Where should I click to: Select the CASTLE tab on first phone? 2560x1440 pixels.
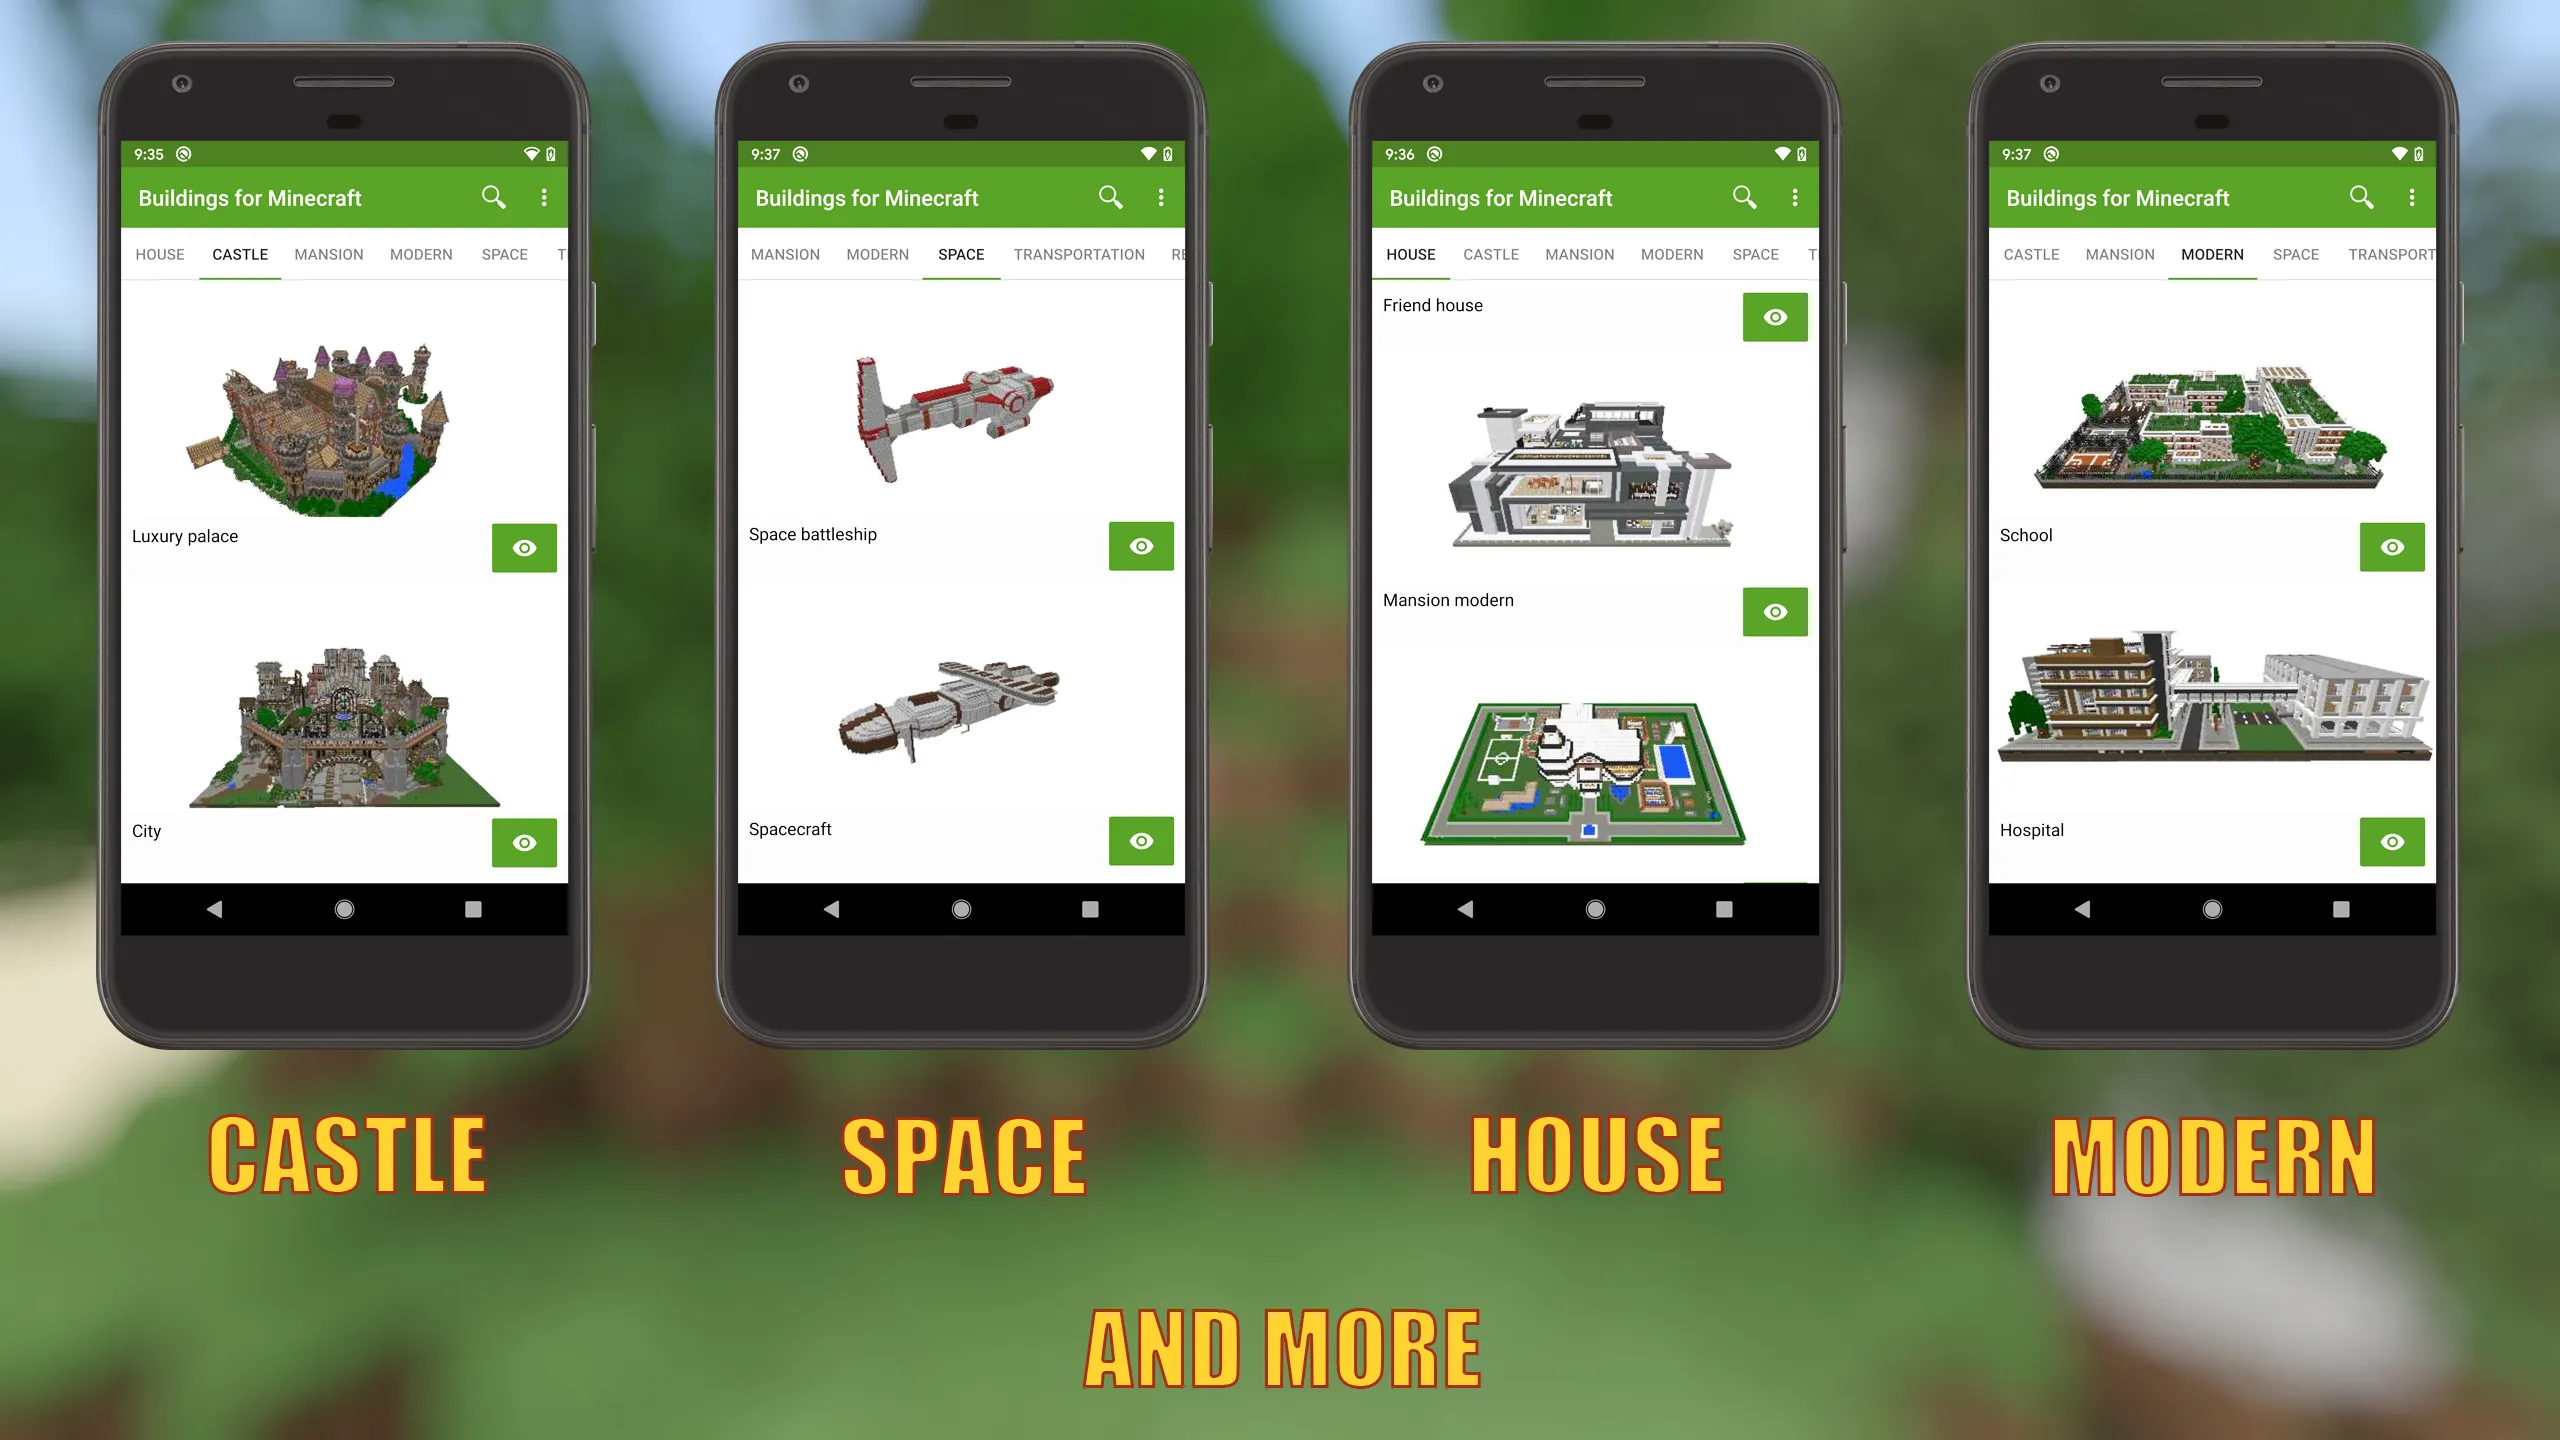pos(239,253)
